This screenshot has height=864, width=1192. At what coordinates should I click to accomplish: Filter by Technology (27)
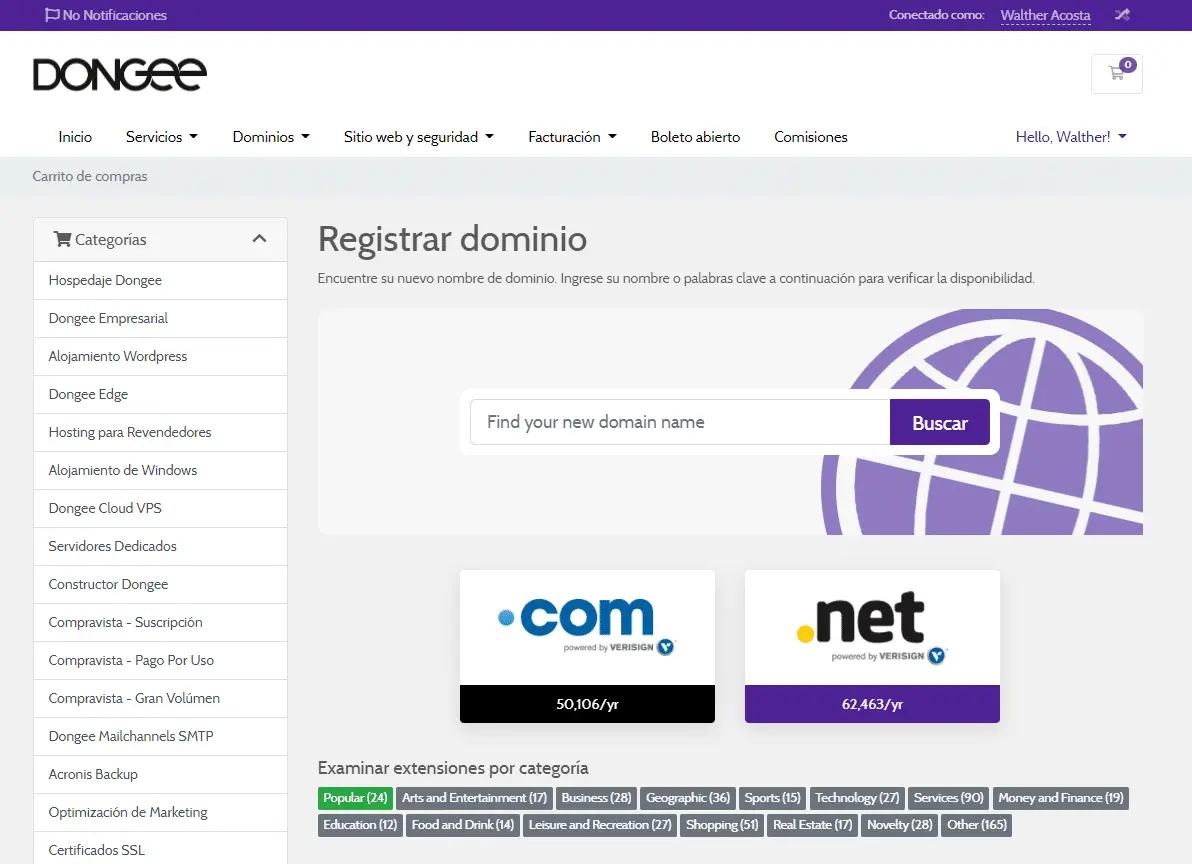click(858, 798)
